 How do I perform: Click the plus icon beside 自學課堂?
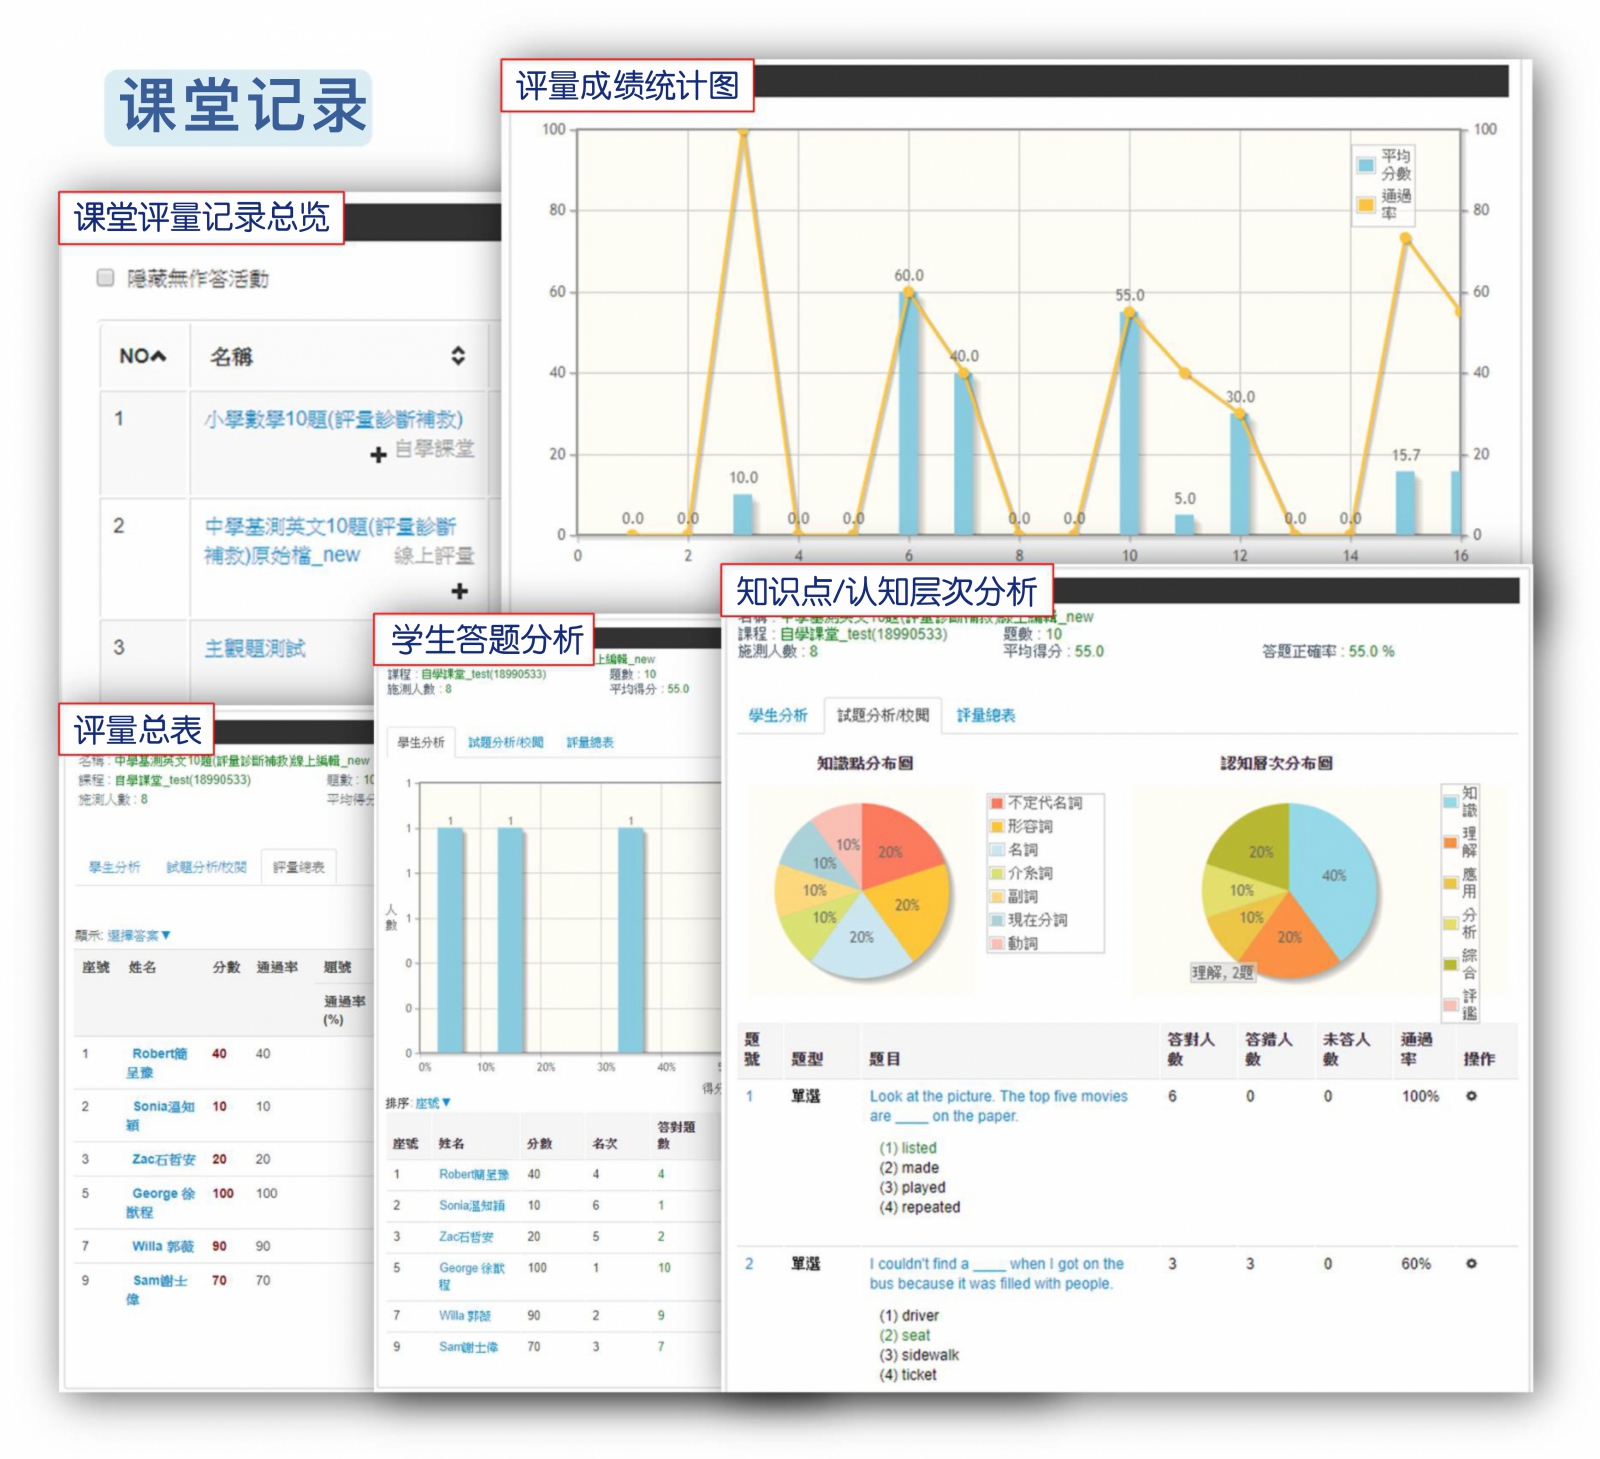pyautogui.click(x=378, y=455)
